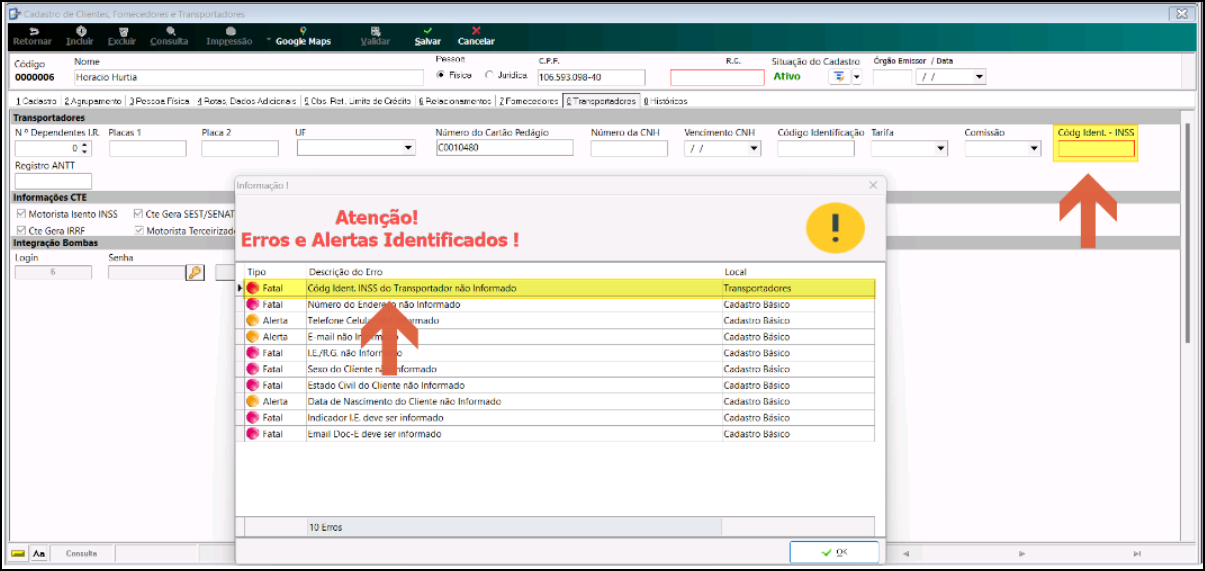The height and width of the screenshot is (571, 1205).
Task: Open the Situação do Cadastro dropdown arrow
Action: tap(855, 77)
